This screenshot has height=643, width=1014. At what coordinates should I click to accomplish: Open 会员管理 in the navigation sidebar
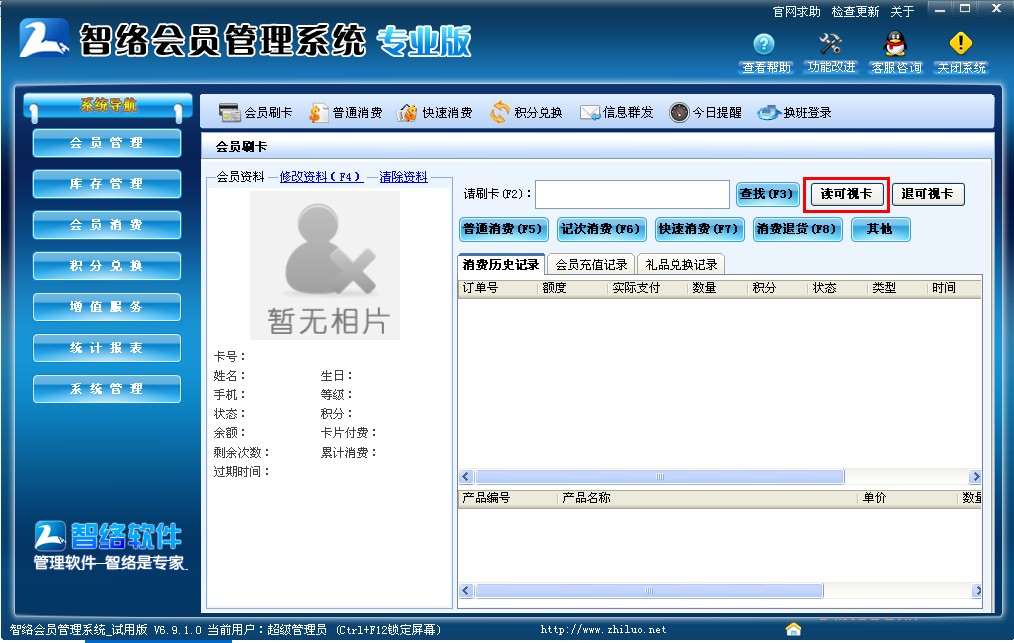point(107,143)
